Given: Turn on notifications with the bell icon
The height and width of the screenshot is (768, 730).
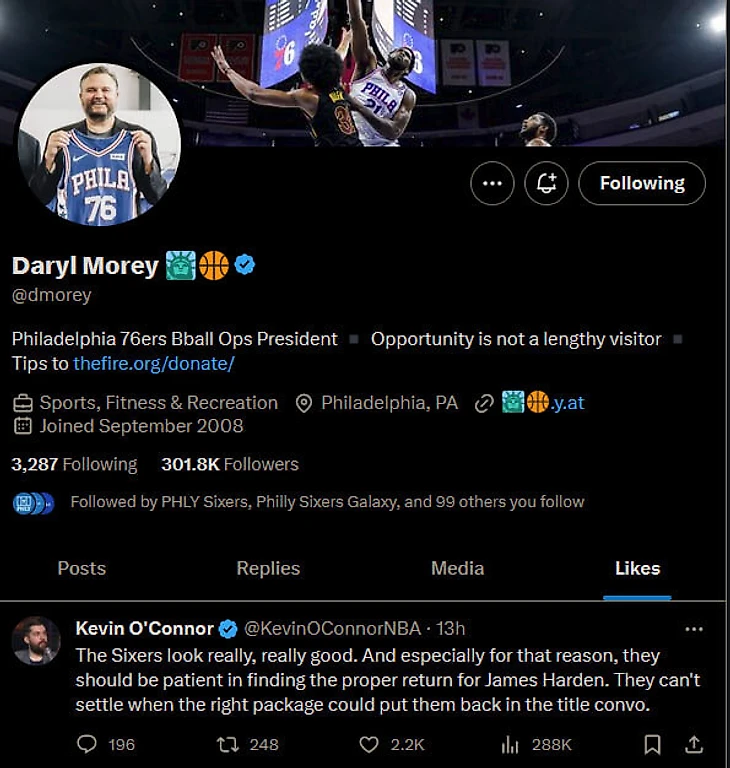Looking at the screenshot, I should point(546,183).
